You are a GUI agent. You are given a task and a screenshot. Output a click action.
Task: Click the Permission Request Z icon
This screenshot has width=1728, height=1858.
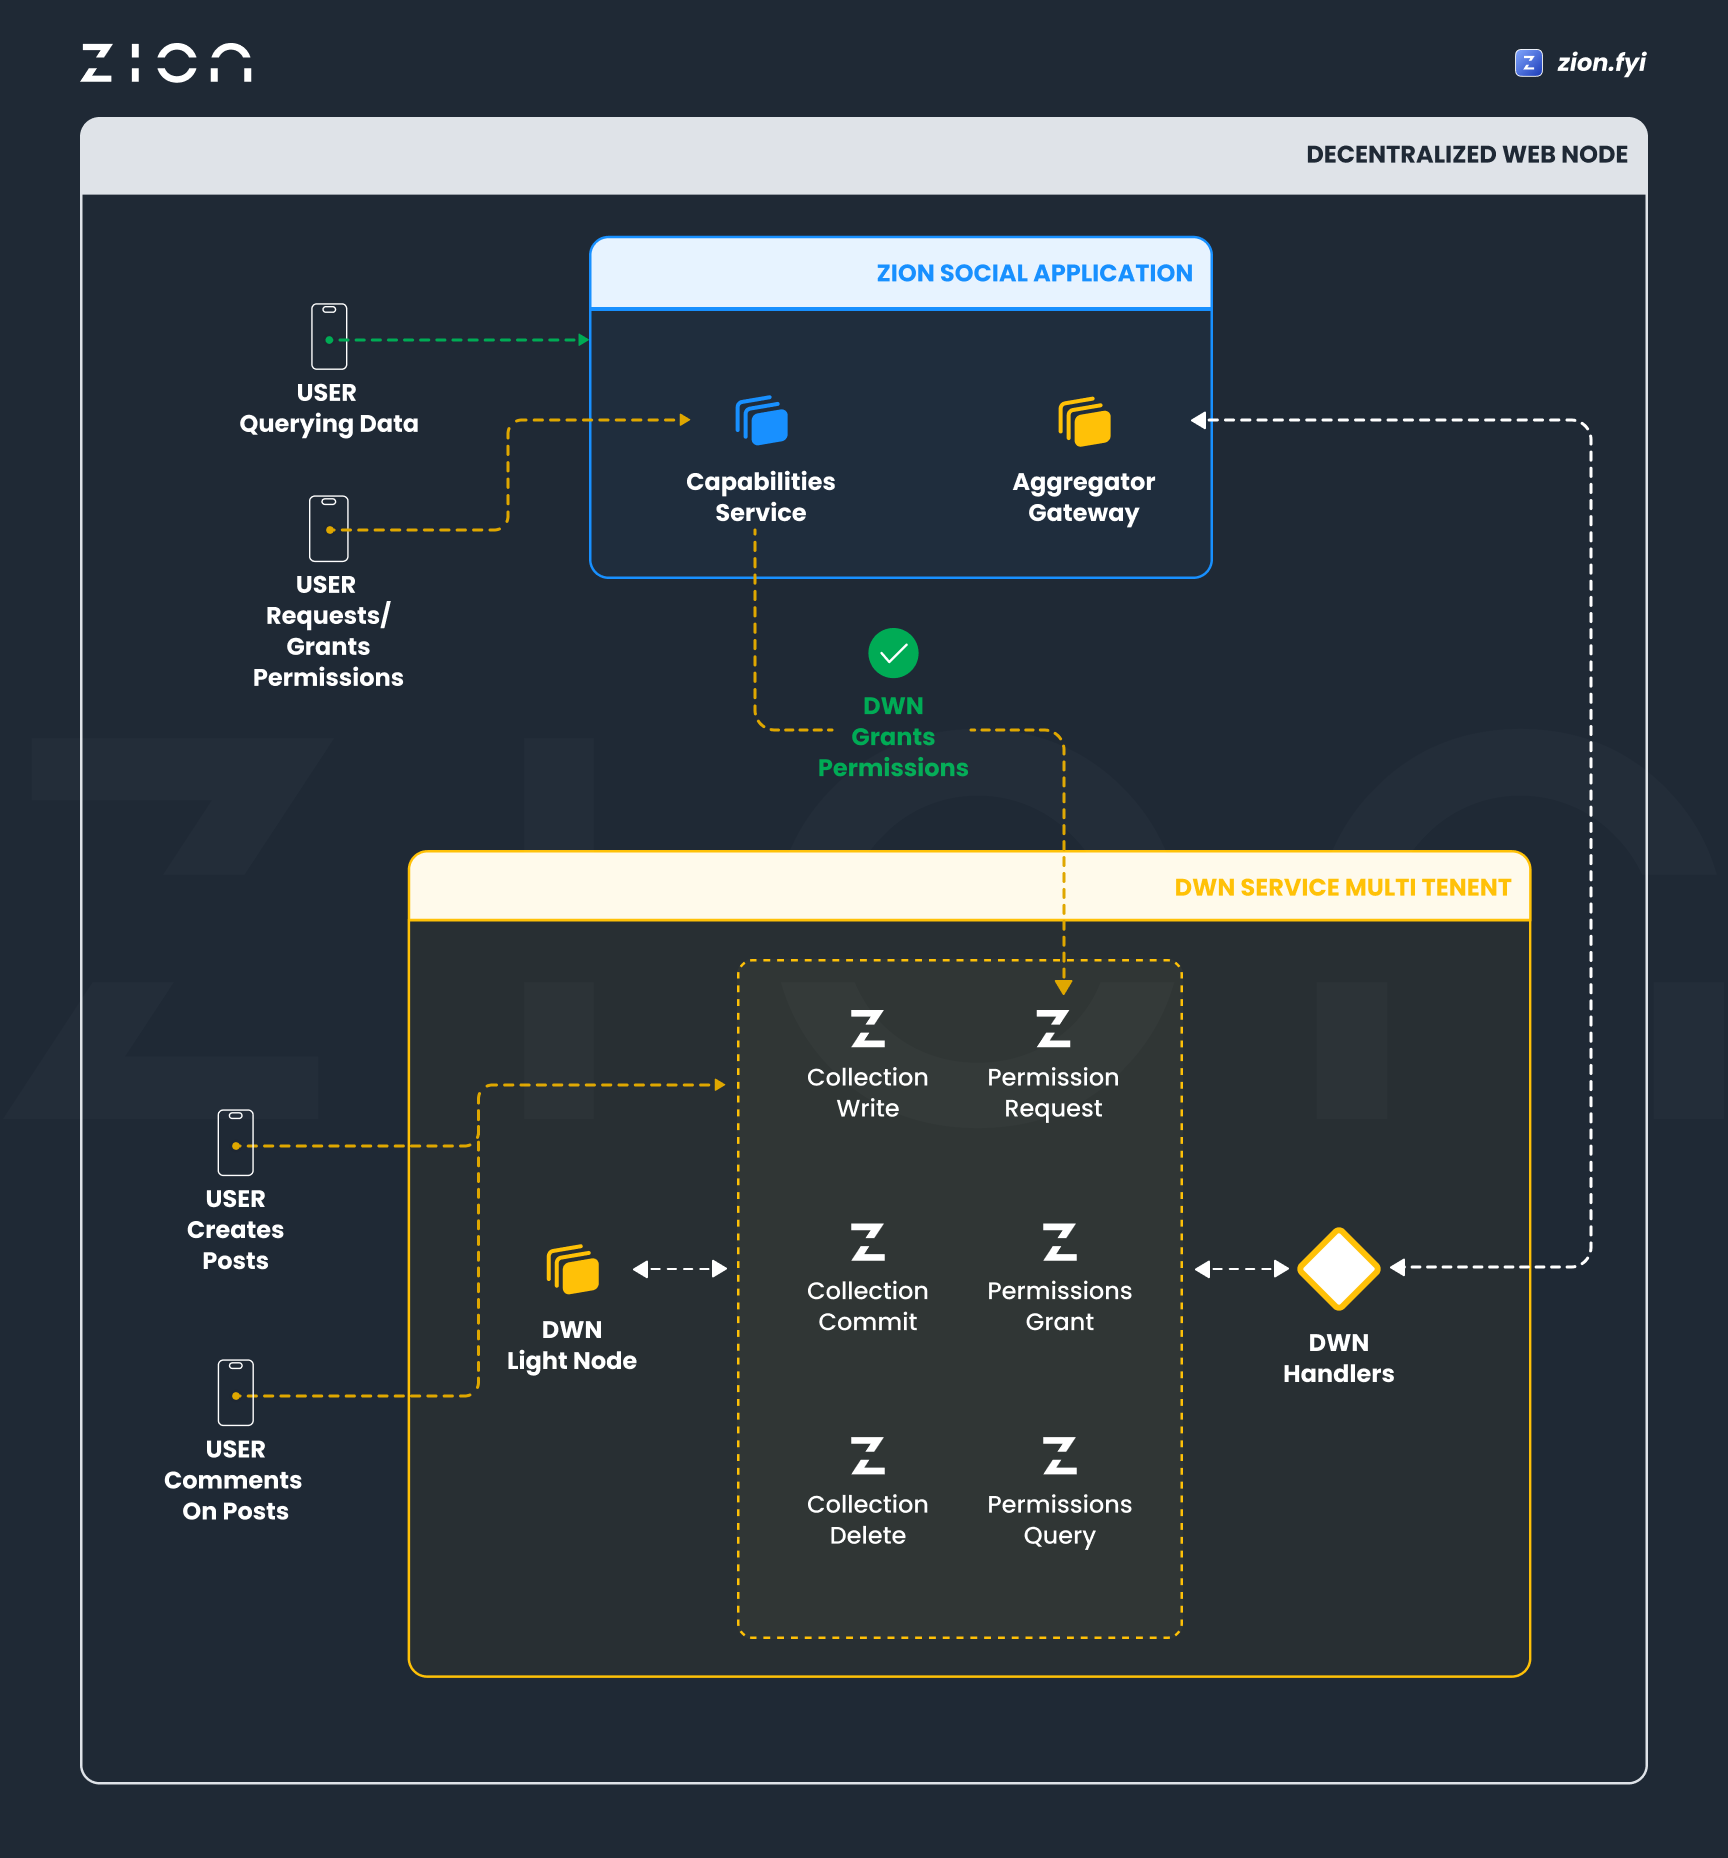tap(1053, 1028)
